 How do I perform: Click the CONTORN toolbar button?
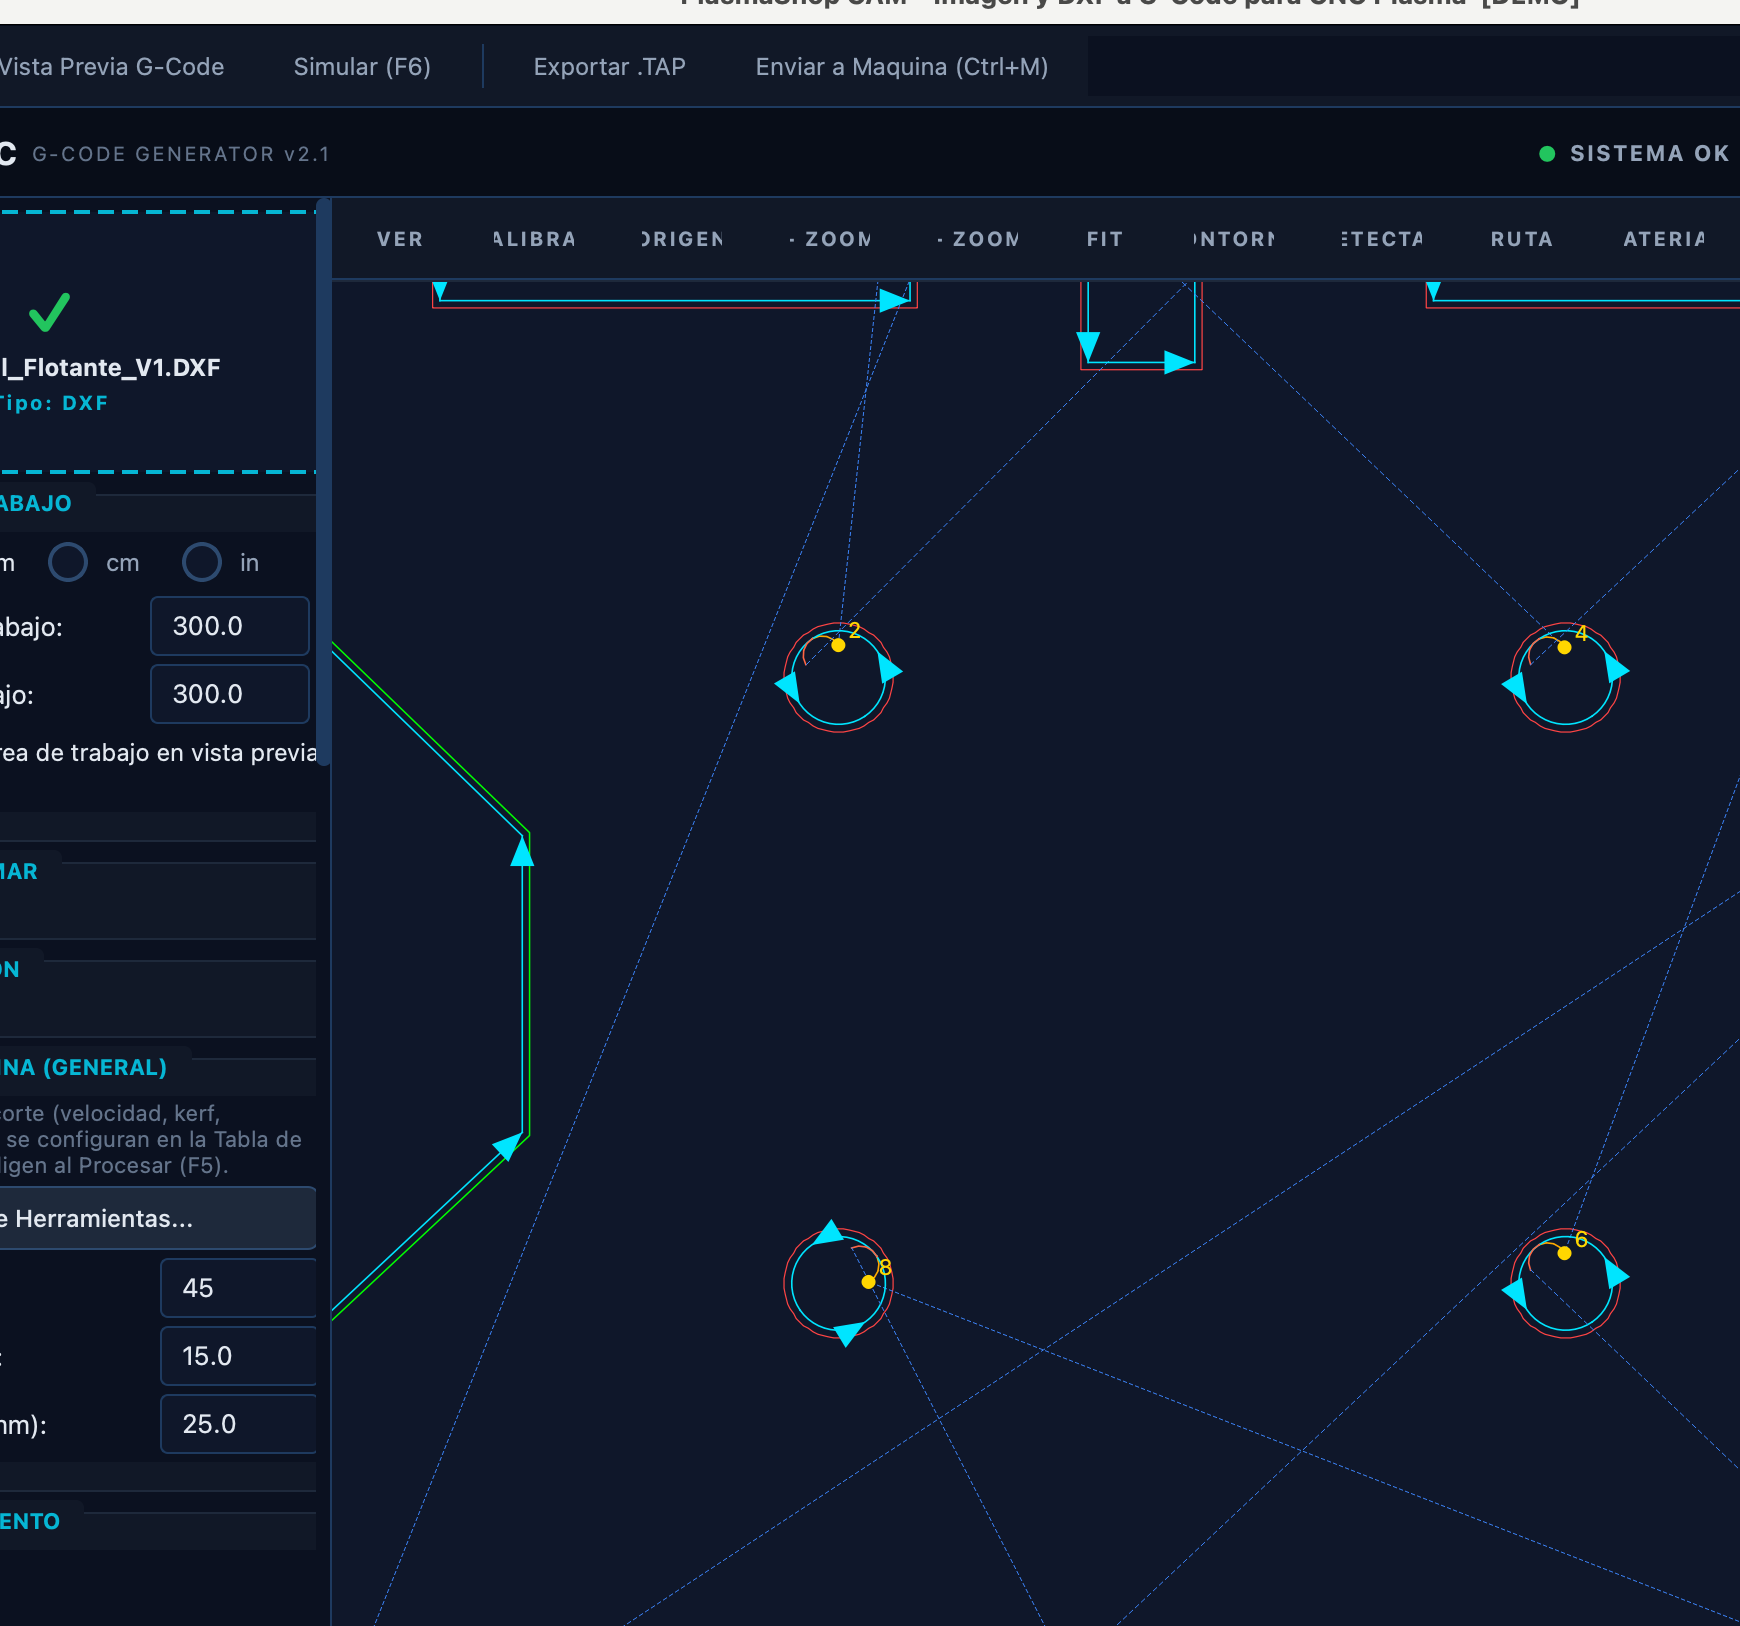(x=1234, y=239)
